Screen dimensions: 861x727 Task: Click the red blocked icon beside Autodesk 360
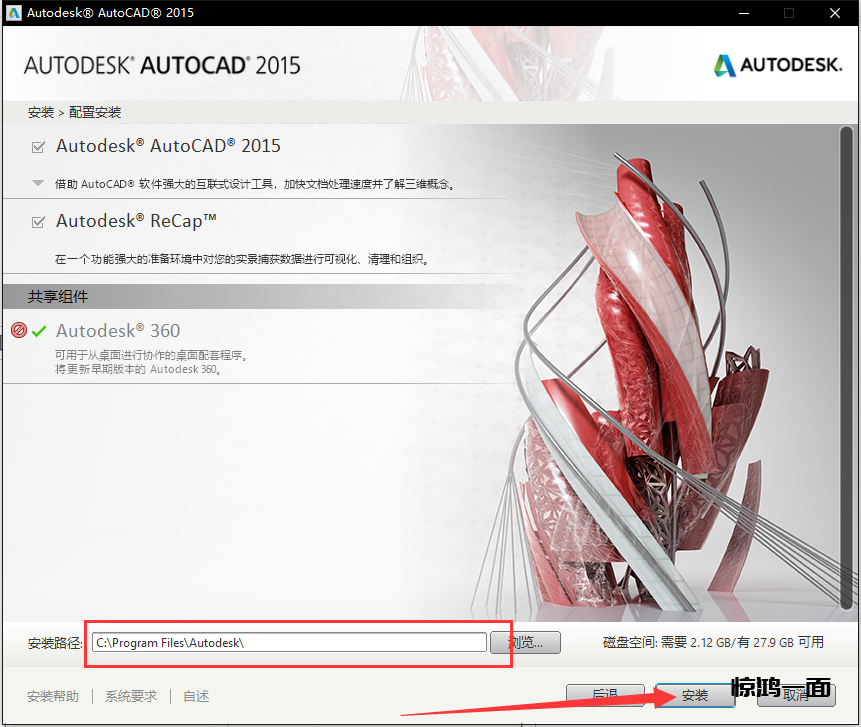click(x=18, y=331)
